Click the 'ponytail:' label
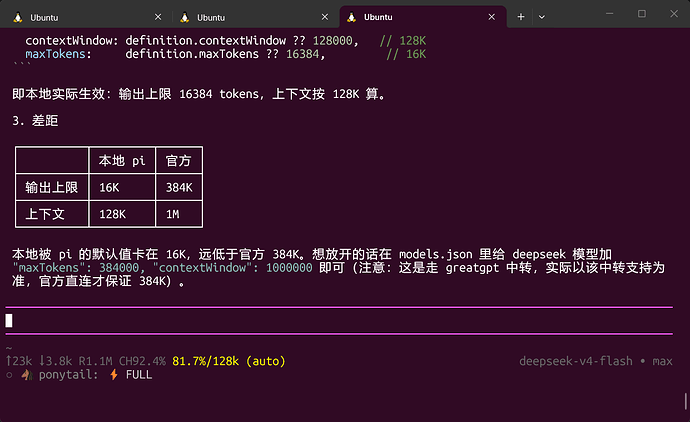Screen dimensions: 690x422 click(69, 375)
